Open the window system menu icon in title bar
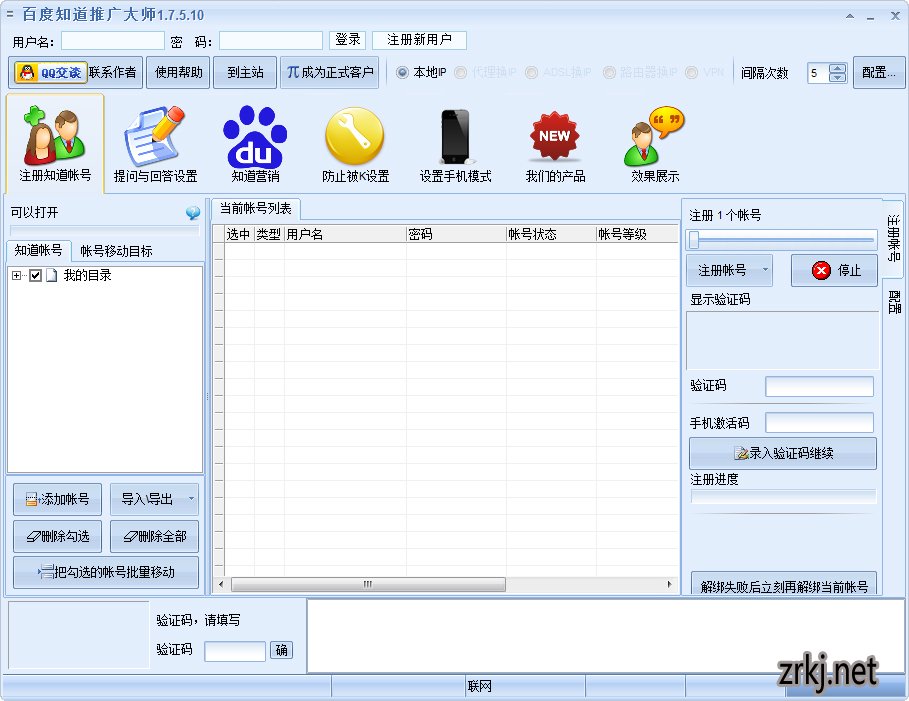The height and width of the screenshot is (701, 909). [x=10, y=14]
